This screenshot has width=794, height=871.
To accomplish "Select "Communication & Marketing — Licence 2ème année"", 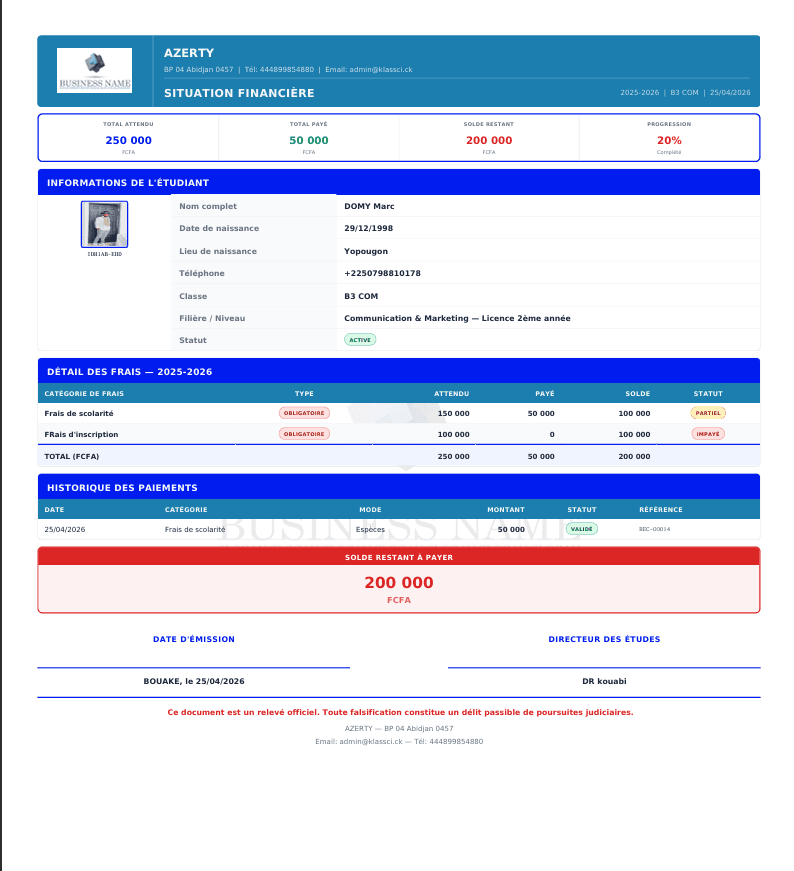I will (x=457, y=318).
